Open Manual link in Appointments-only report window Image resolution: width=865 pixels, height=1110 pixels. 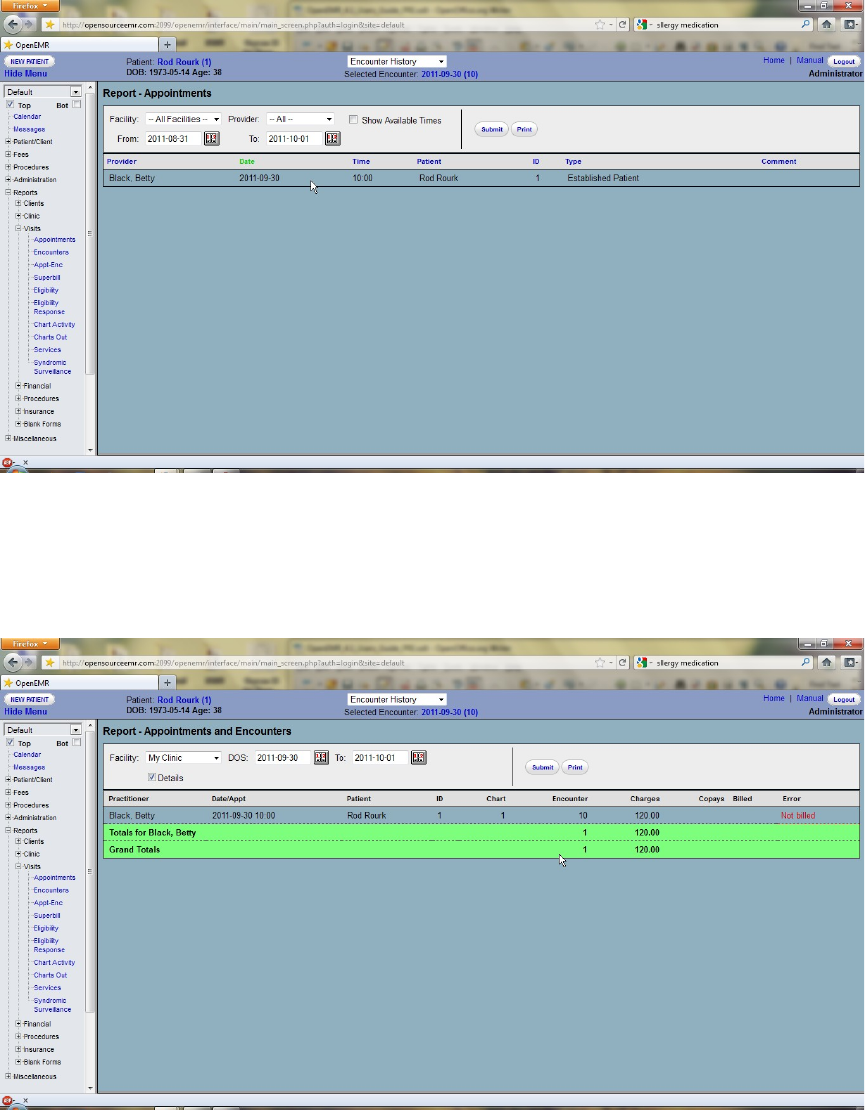809,60
